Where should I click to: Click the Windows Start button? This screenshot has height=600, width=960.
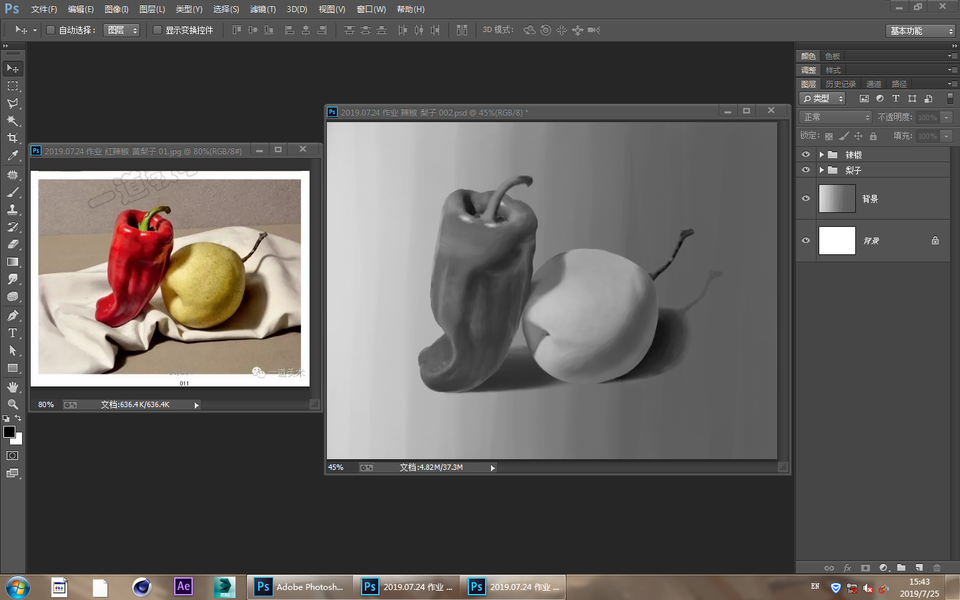pyautogui.click(x=17, y=587)
